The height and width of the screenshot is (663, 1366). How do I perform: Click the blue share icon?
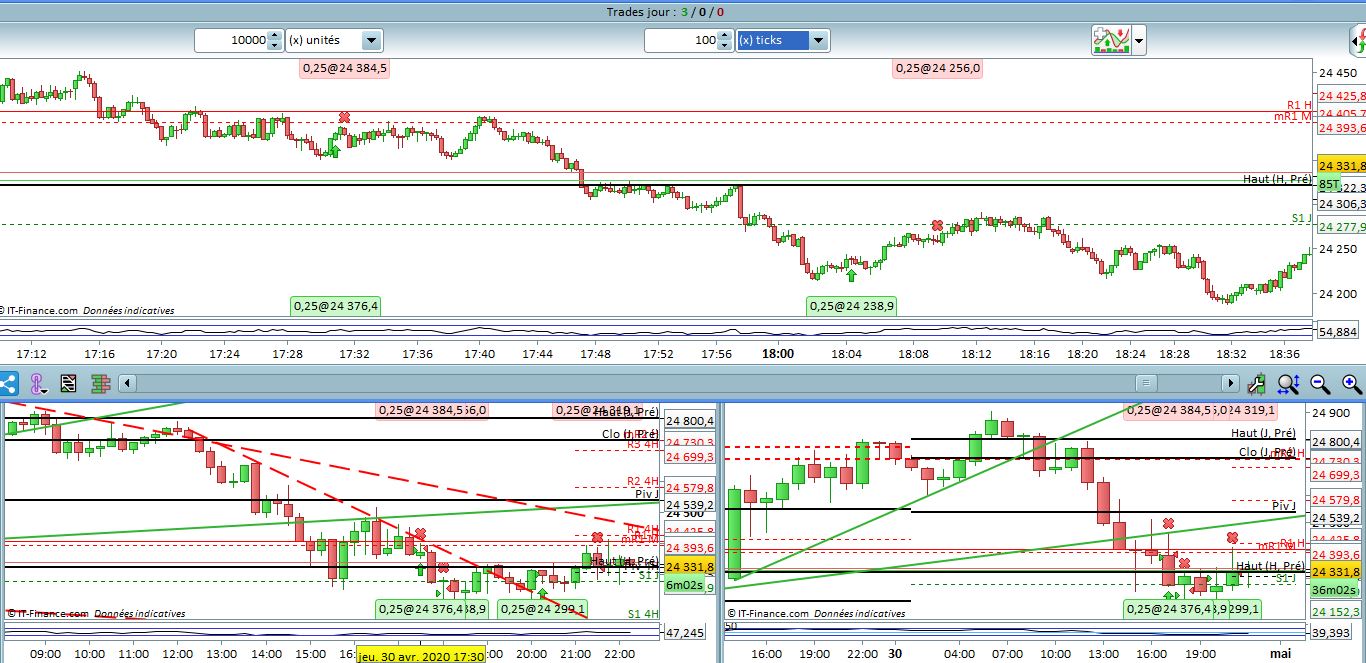[x=8, y=383]
